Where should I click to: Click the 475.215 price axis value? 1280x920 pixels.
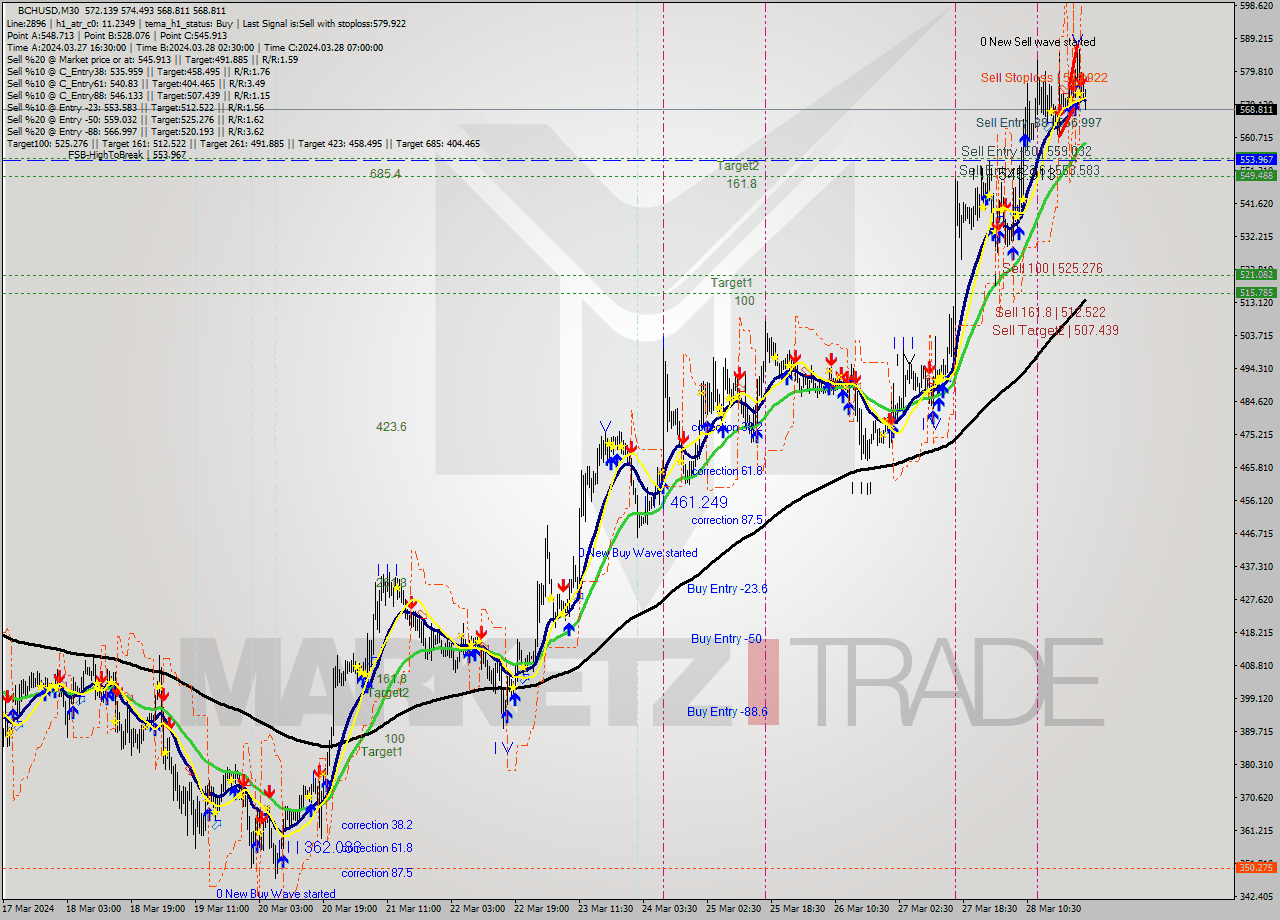pyautogui.click(x=1257, y=434)
